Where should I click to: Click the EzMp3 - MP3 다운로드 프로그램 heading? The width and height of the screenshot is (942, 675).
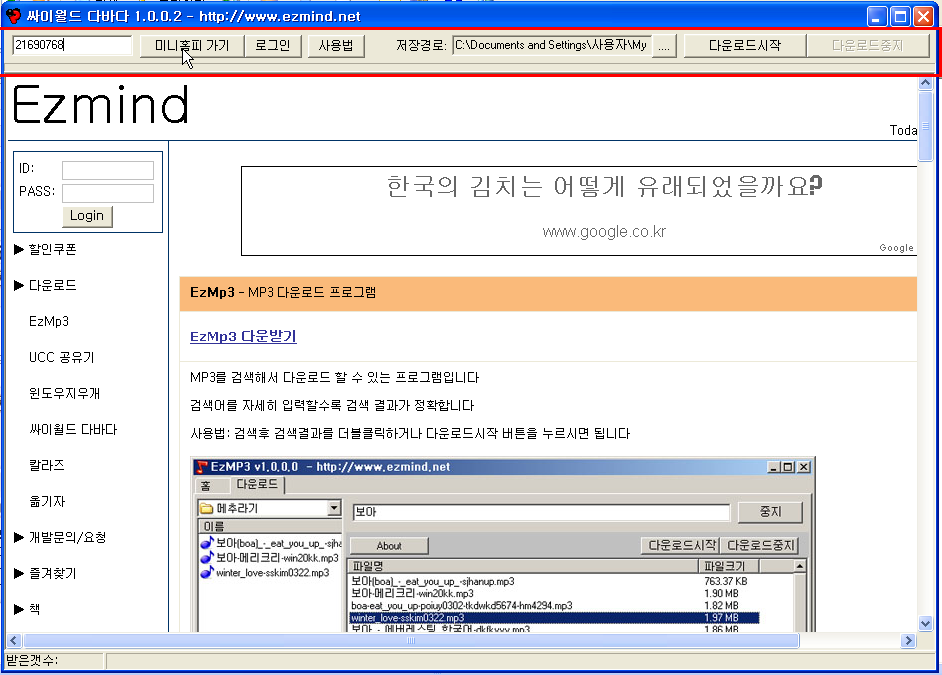[283, 292]
